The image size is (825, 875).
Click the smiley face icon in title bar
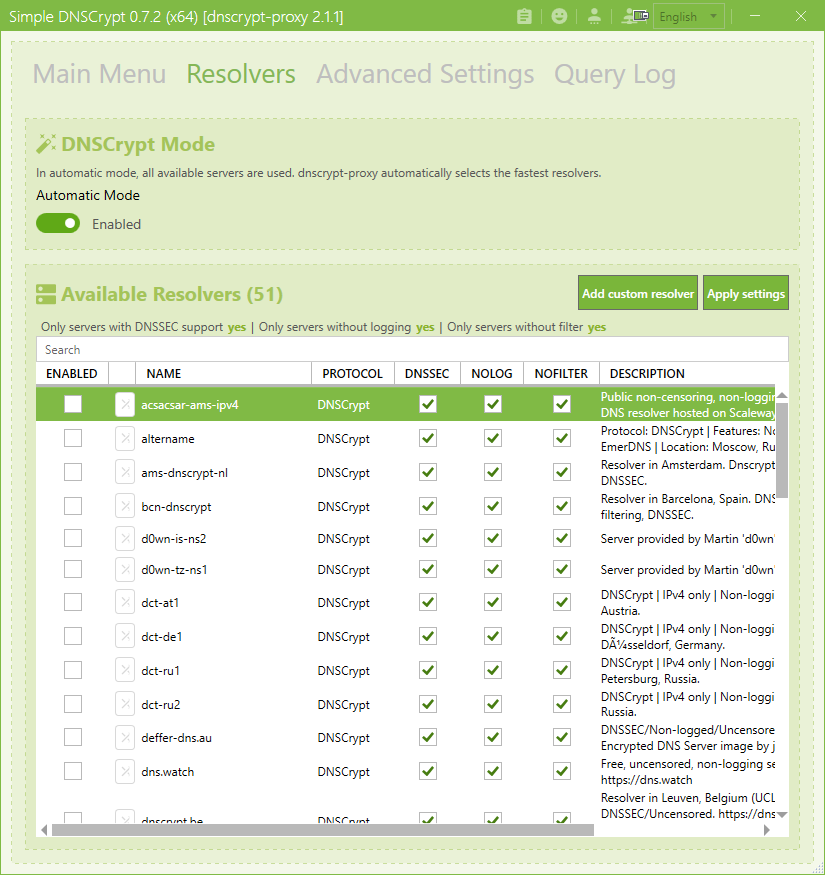point(559,16)
